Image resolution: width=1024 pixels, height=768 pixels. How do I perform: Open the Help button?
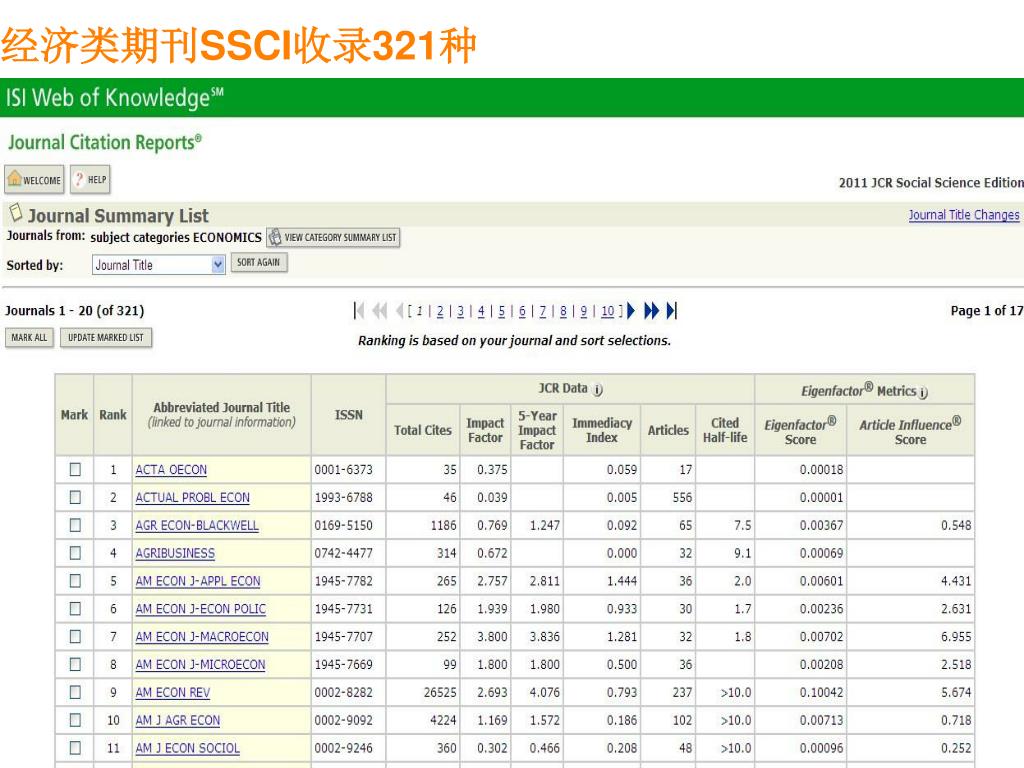pos(90,180)
